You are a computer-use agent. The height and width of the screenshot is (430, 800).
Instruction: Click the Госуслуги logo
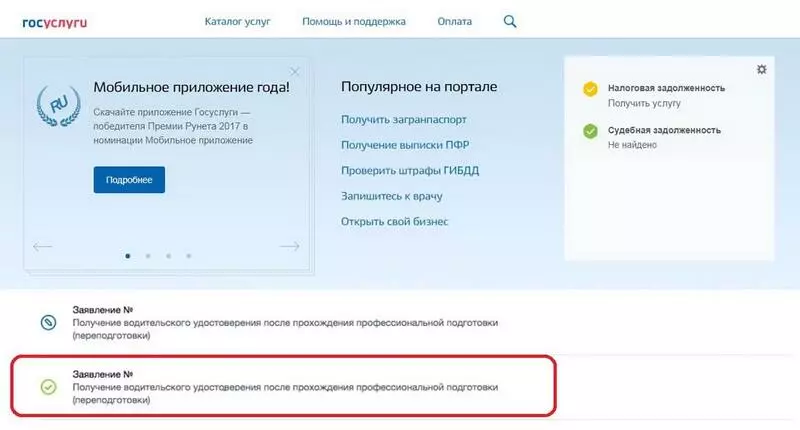click(55, 22)
